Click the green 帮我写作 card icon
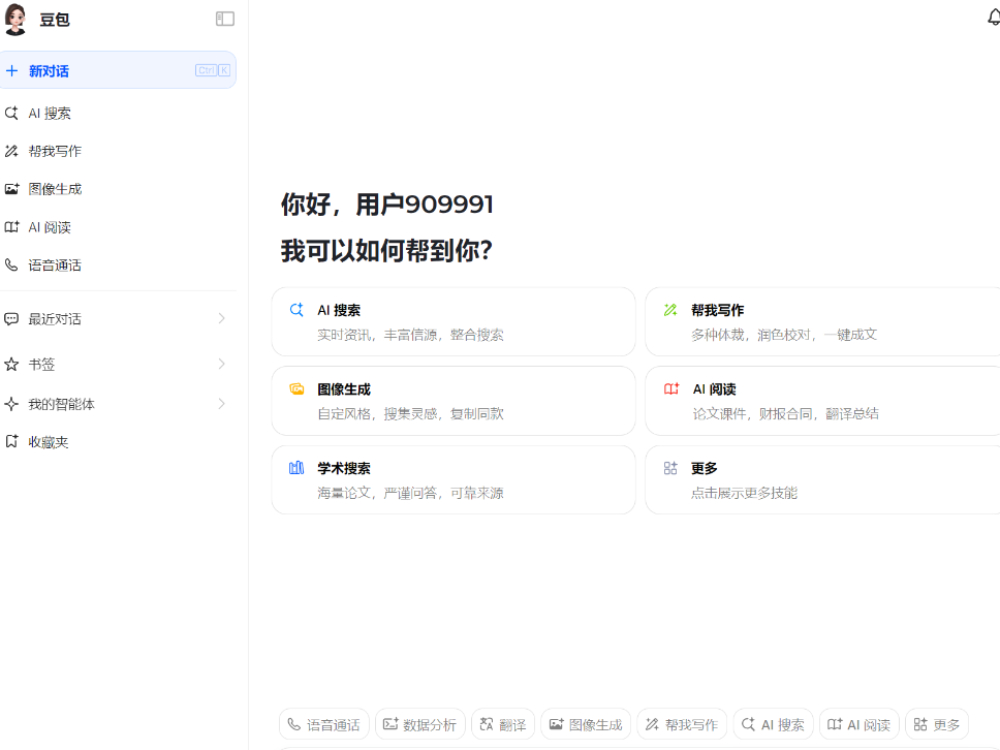Screen dimensions: 1000x750 (670, 310)
